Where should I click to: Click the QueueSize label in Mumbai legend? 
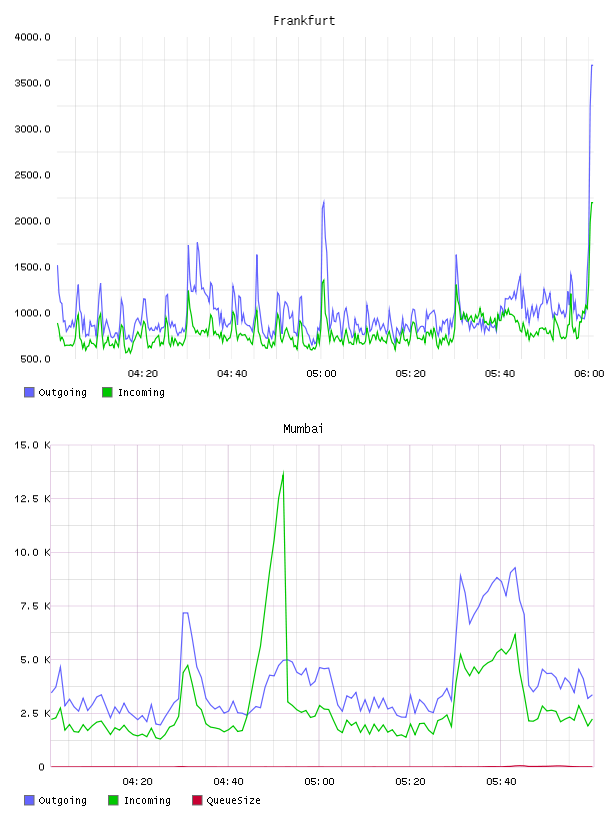pos(233,800)
